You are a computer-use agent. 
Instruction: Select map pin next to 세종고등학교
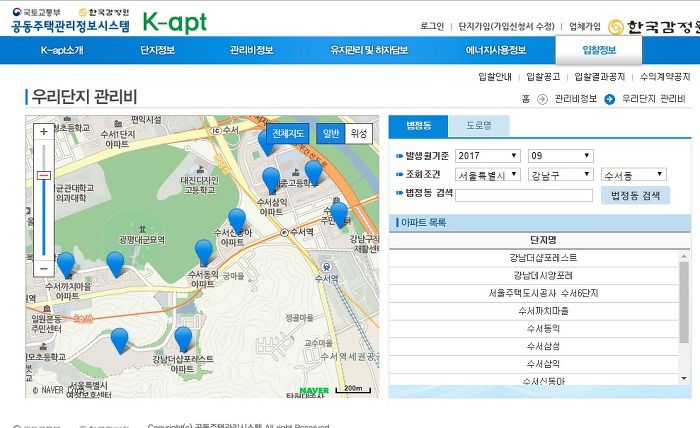click(313, 173)
